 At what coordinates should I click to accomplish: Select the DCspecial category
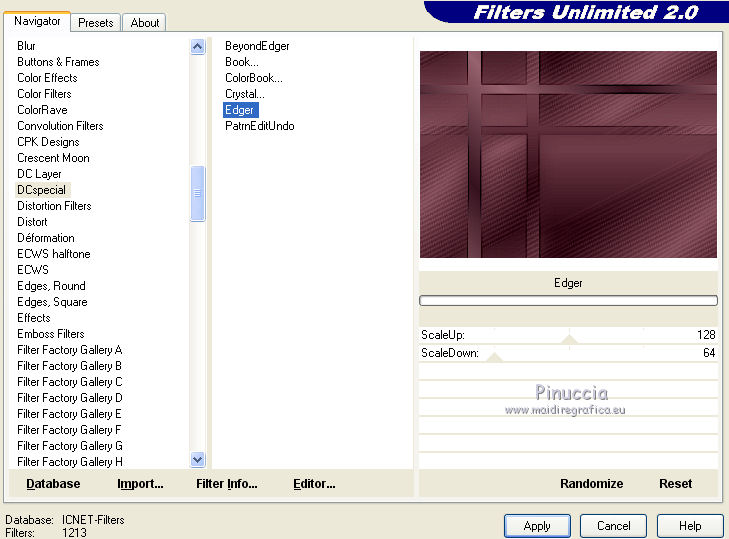[x=42, y=190]
